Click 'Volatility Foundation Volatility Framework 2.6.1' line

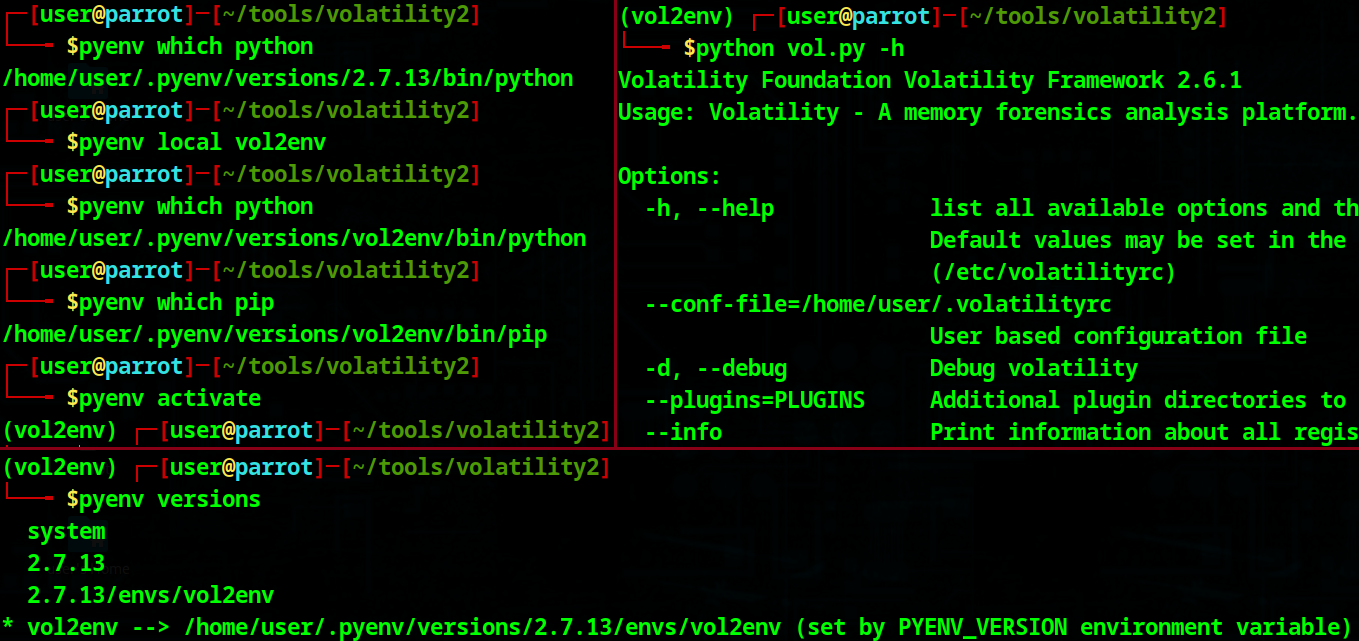930,80
